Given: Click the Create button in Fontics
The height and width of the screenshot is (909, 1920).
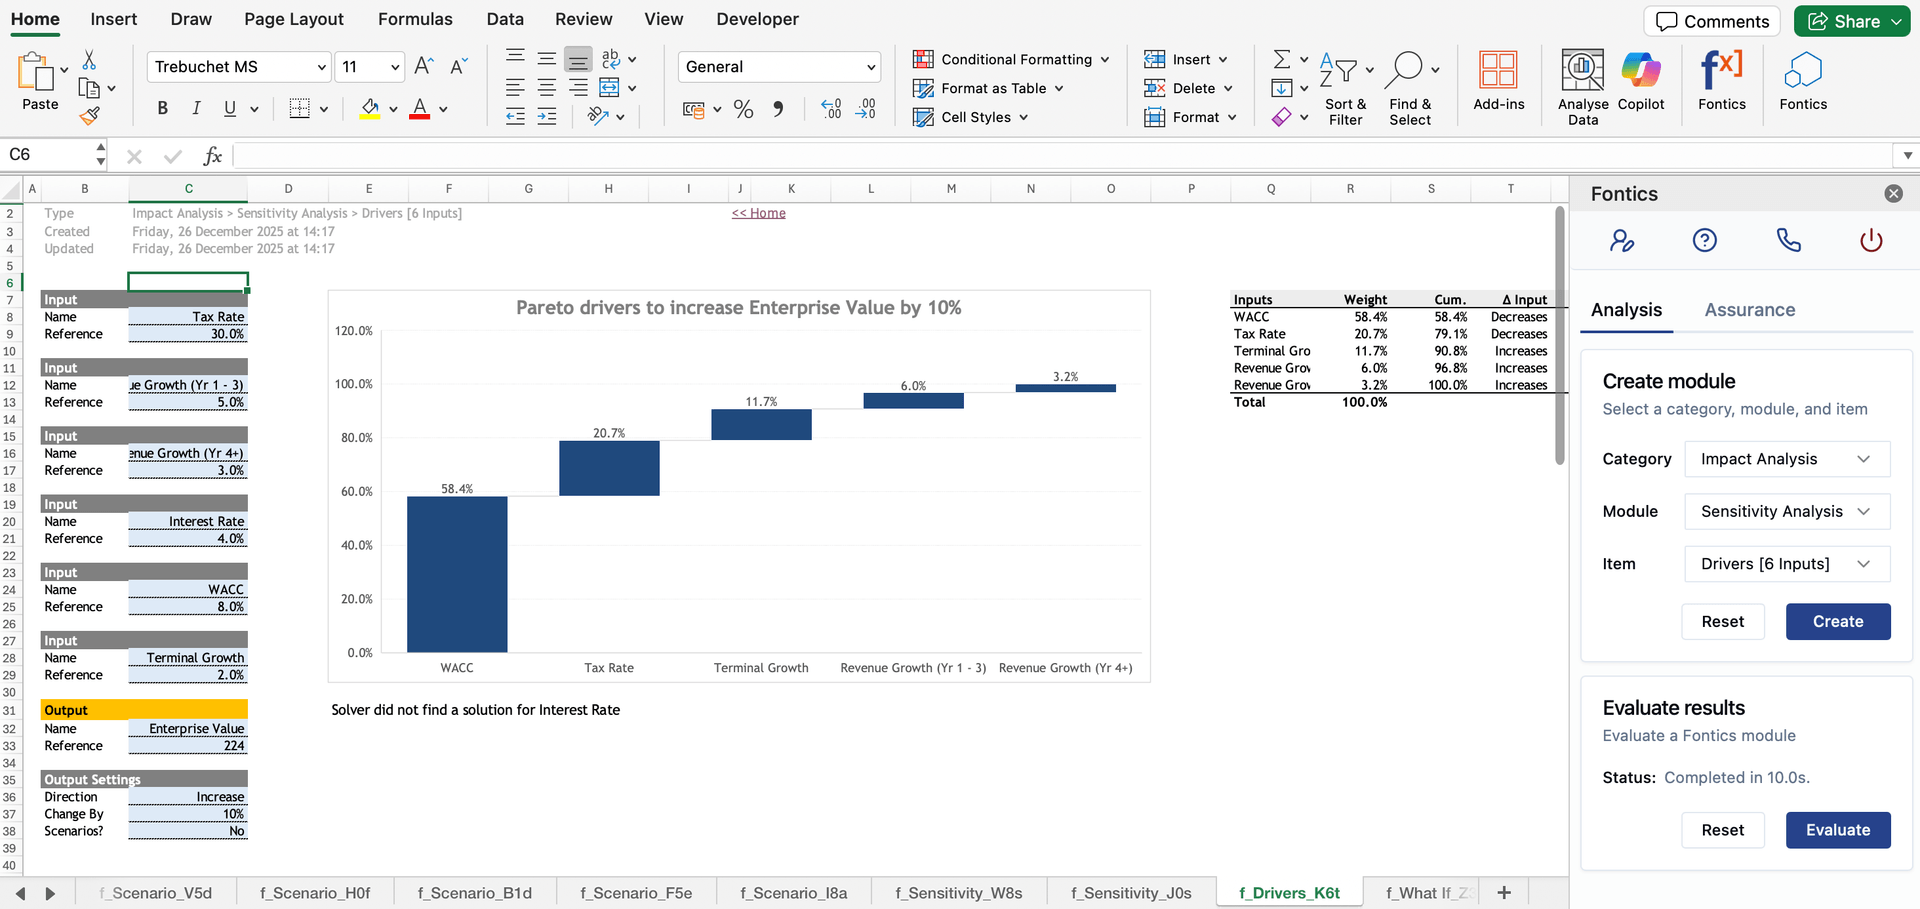Looking at the screenshot, I should [x=1837, y=621].
